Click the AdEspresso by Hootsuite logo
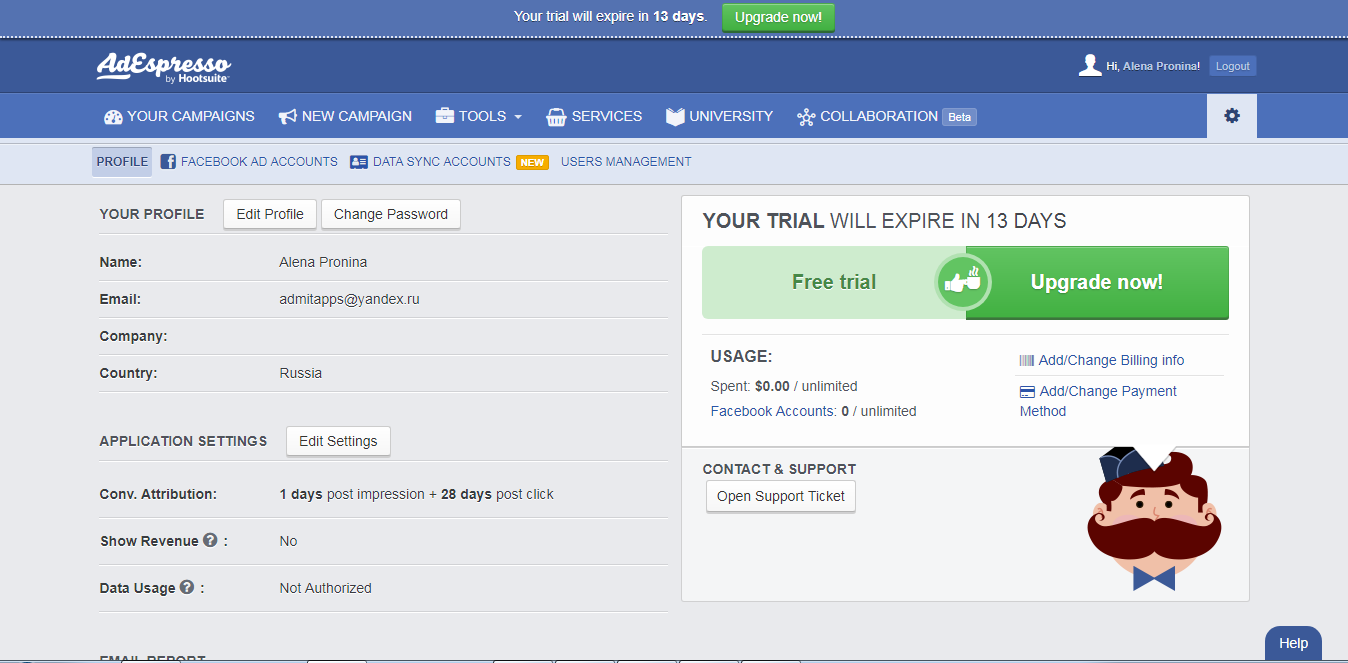The height and width of the screenshot is (663, 1348). [x=163, y=67]
